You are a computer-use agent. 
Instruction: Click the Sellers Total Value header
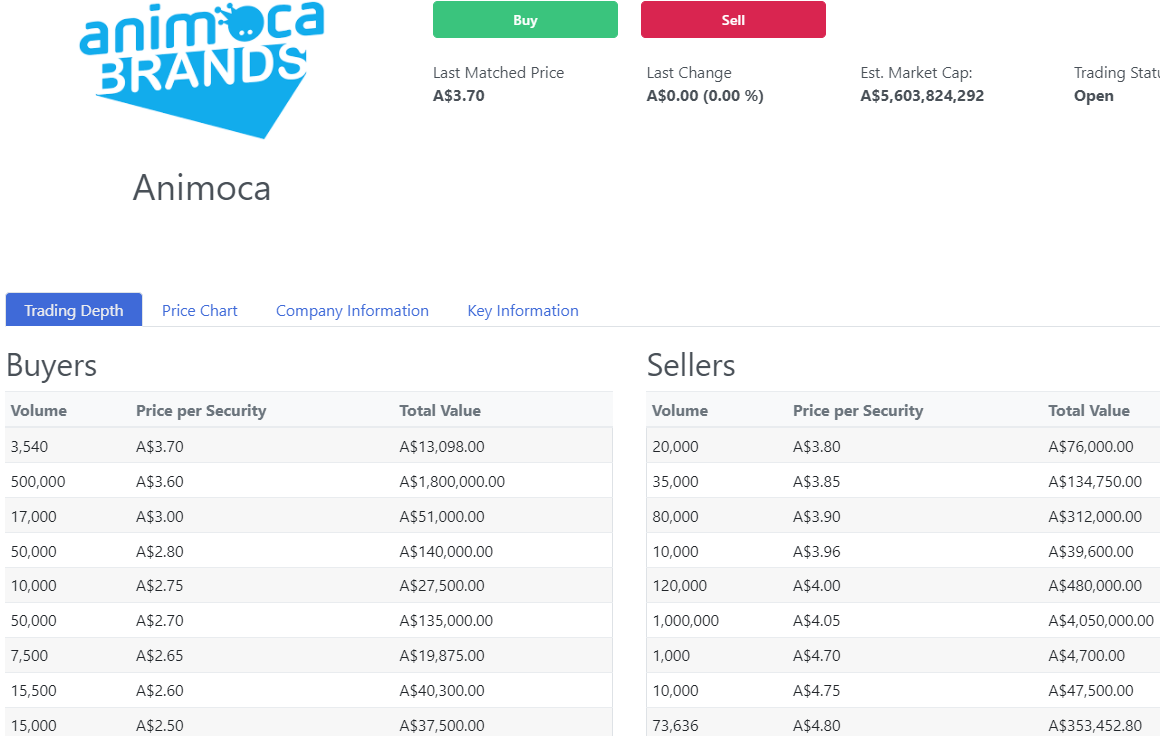point(1089,411)
